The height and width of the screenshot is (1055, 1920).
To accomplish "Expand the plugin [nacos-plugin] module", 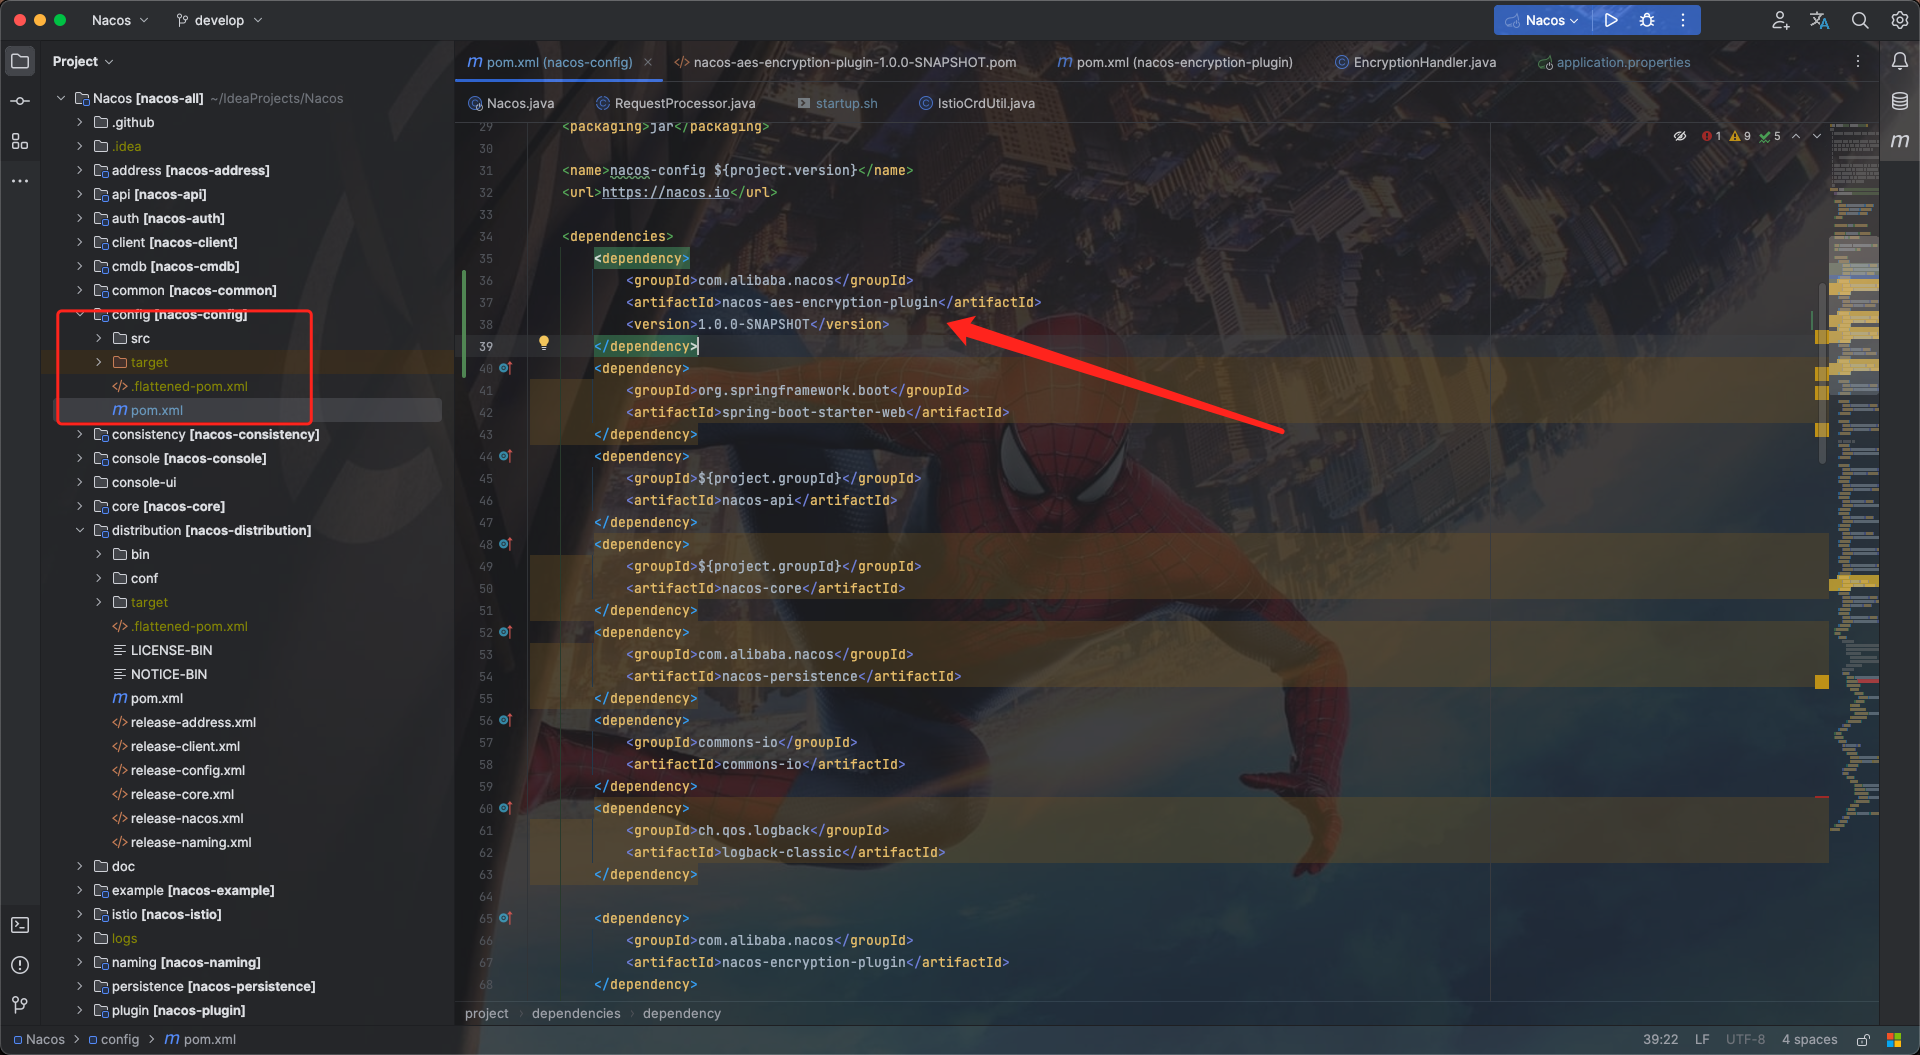I will [80, 1010].
